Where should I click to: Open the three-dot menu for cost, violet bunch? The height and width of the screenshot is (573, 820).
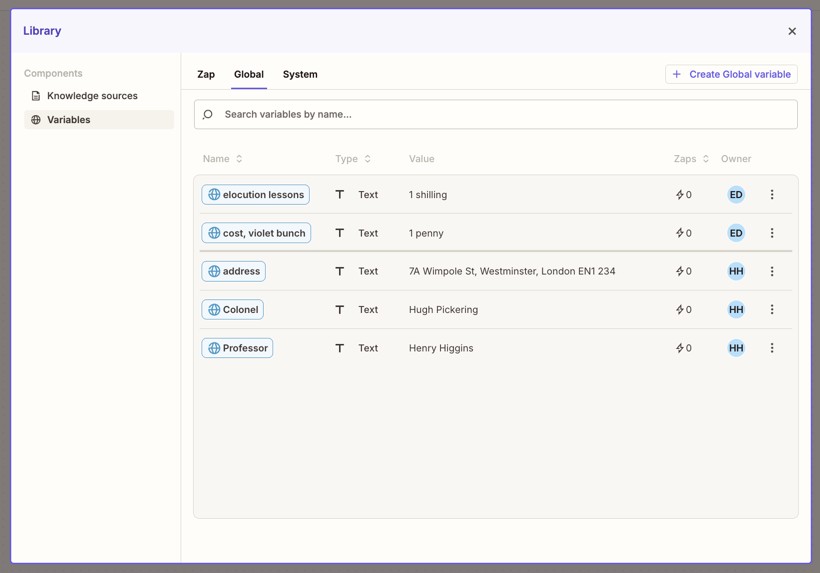click(772, 233)
